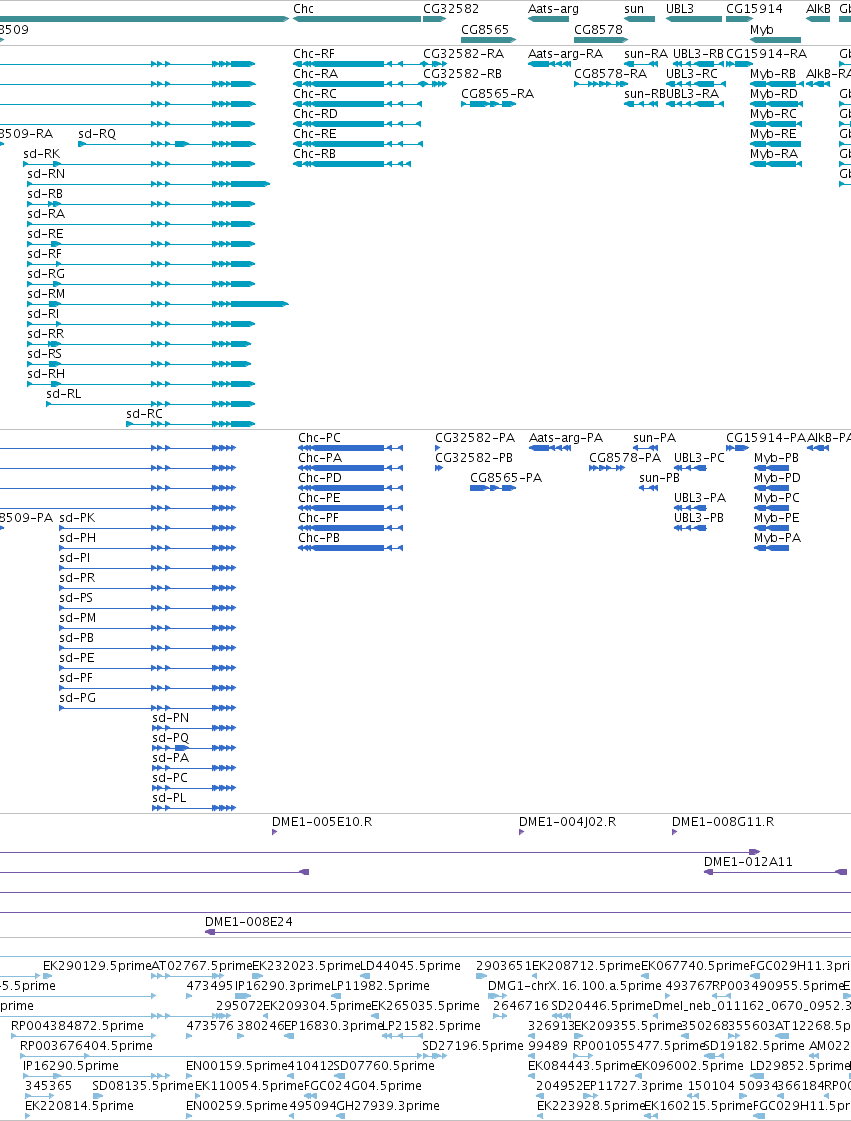Select the CG32582 gene feature

pyautogui.click(x=434, y=19)
